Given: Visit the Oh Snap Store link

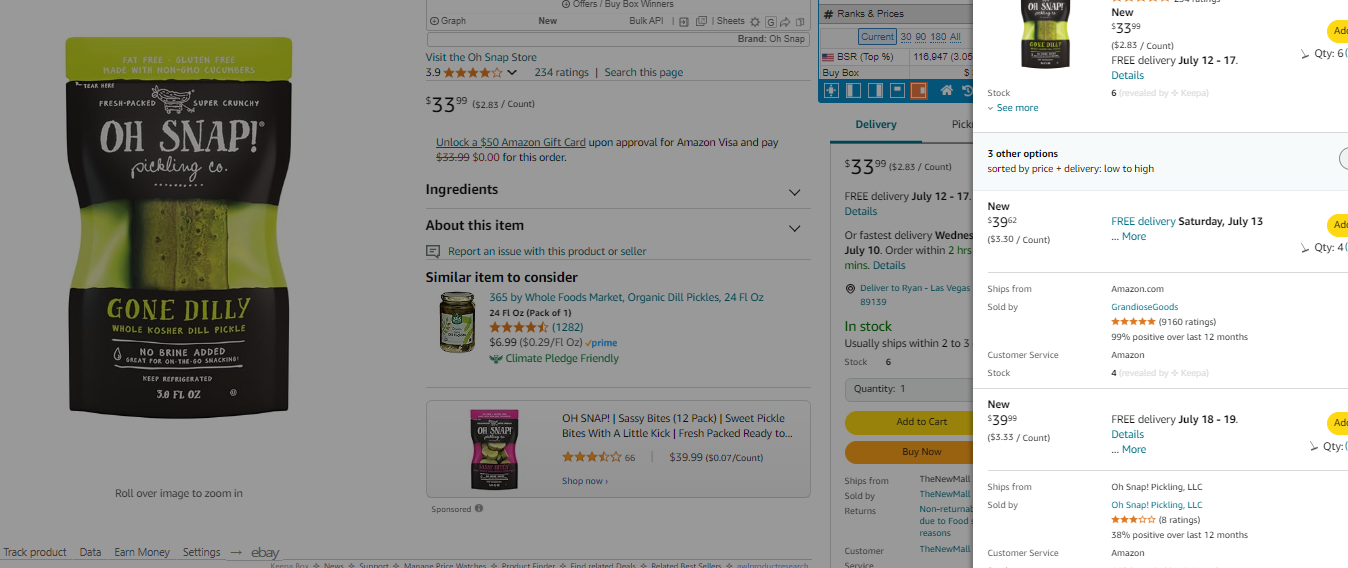Looking at the screenshot, I should (481, 57).
